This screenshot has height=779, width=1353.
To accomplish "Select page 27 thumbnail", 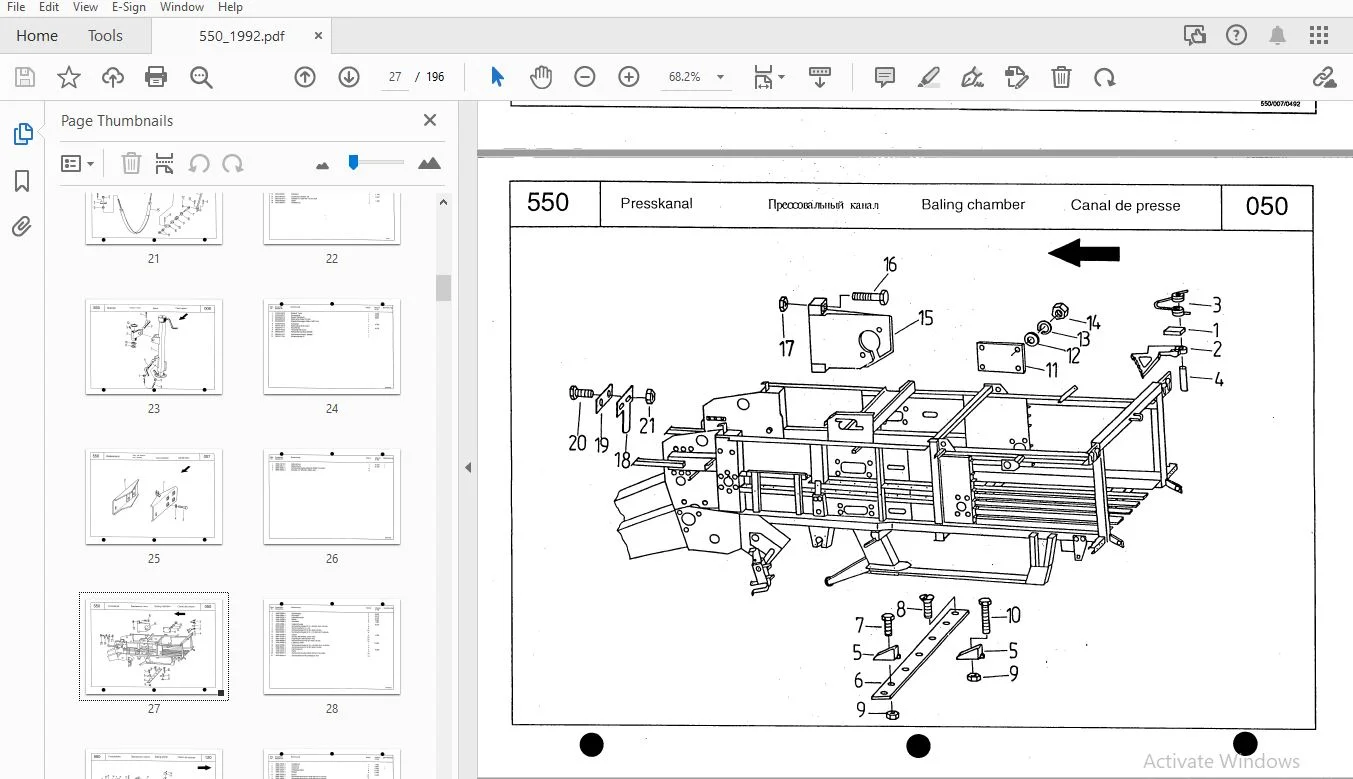I will pyautogui.click(x=154, y=646).
